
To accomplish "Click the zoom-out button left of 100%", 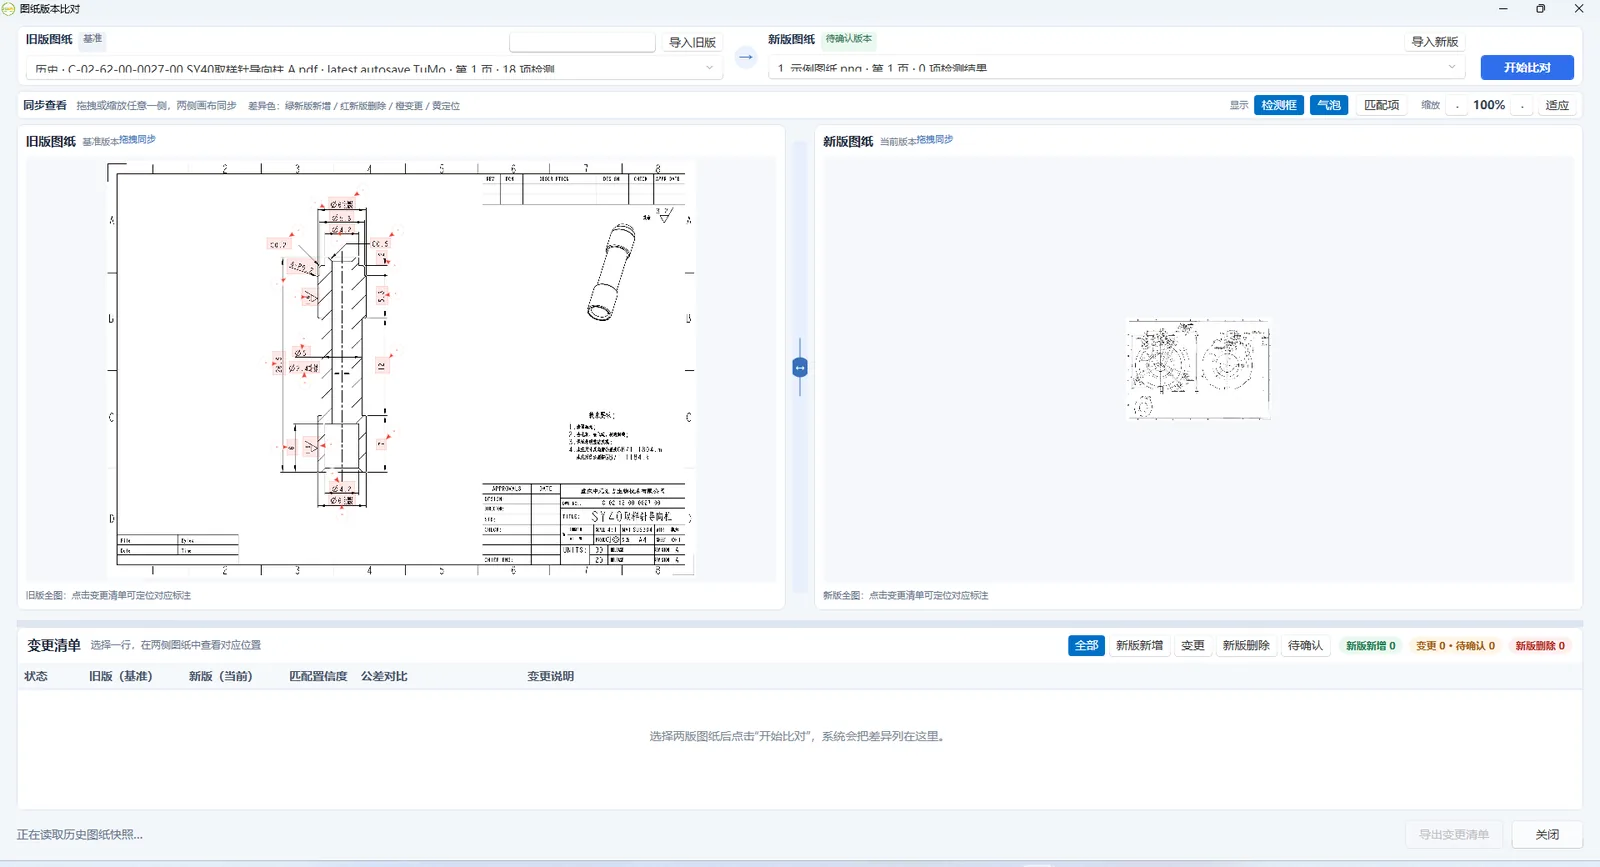I will [1457, 105].
